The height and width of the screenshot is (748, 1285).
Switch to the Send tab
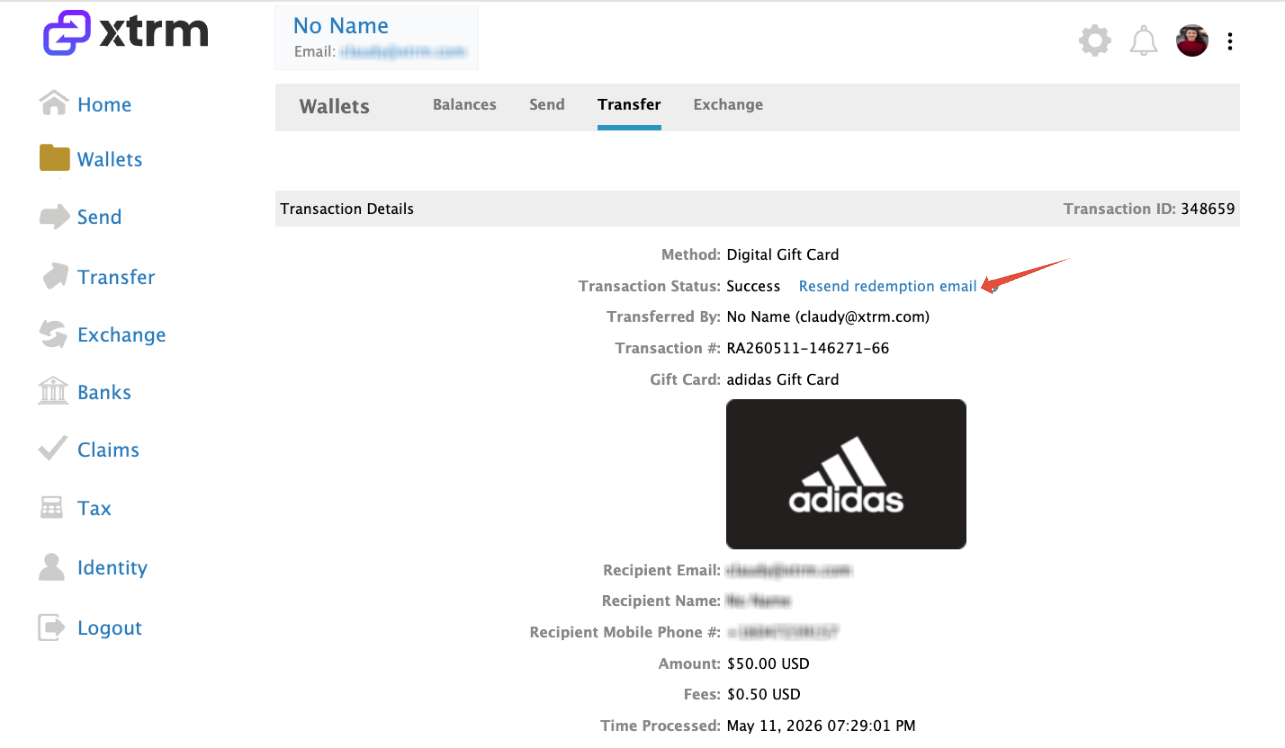[x=547, y=104]
